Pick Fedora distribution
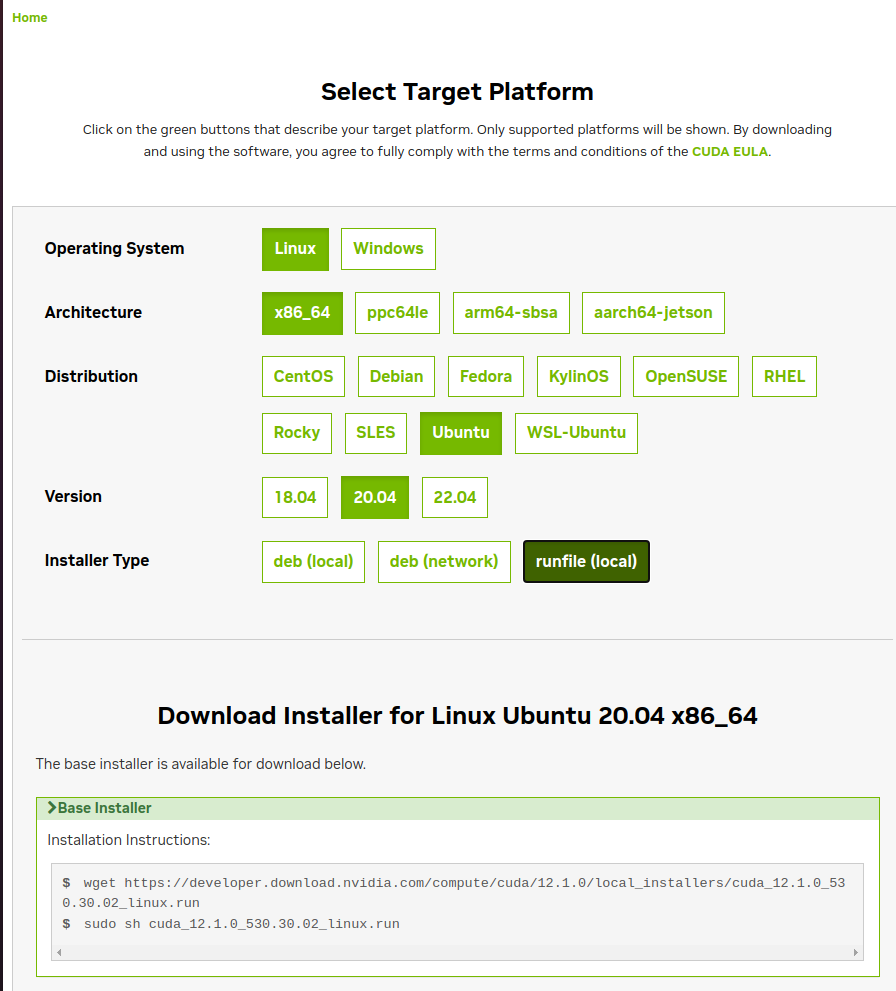896x991 pixels. [486, 377]
